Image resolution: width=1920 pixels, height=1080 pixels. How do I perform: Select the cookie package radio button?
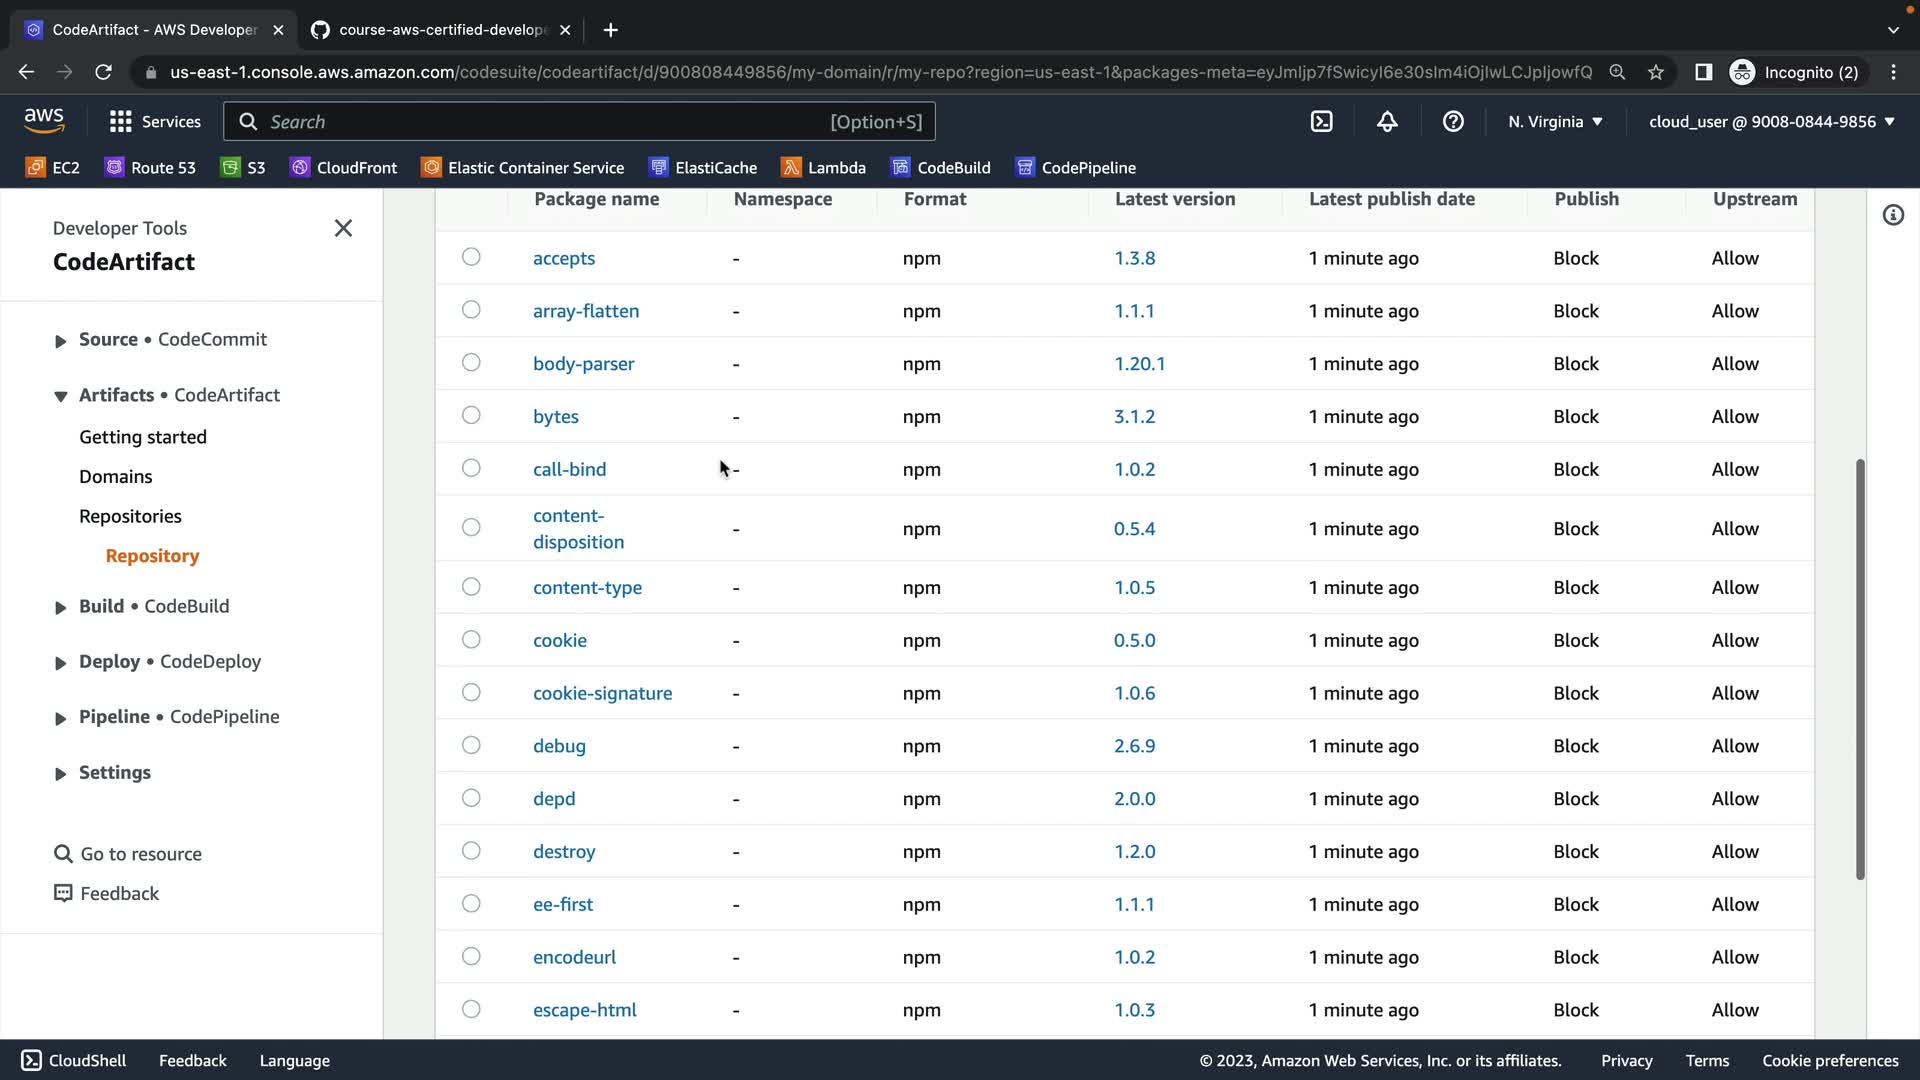pyautogui.click(x=471, y=640)
